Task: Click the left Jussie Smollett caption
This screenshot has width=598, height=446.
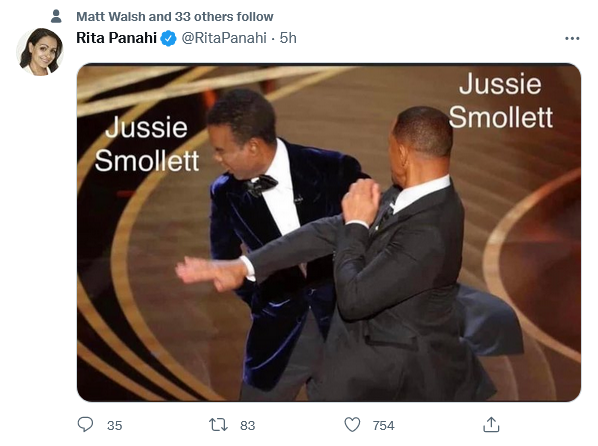Action: tap(147, 144)
